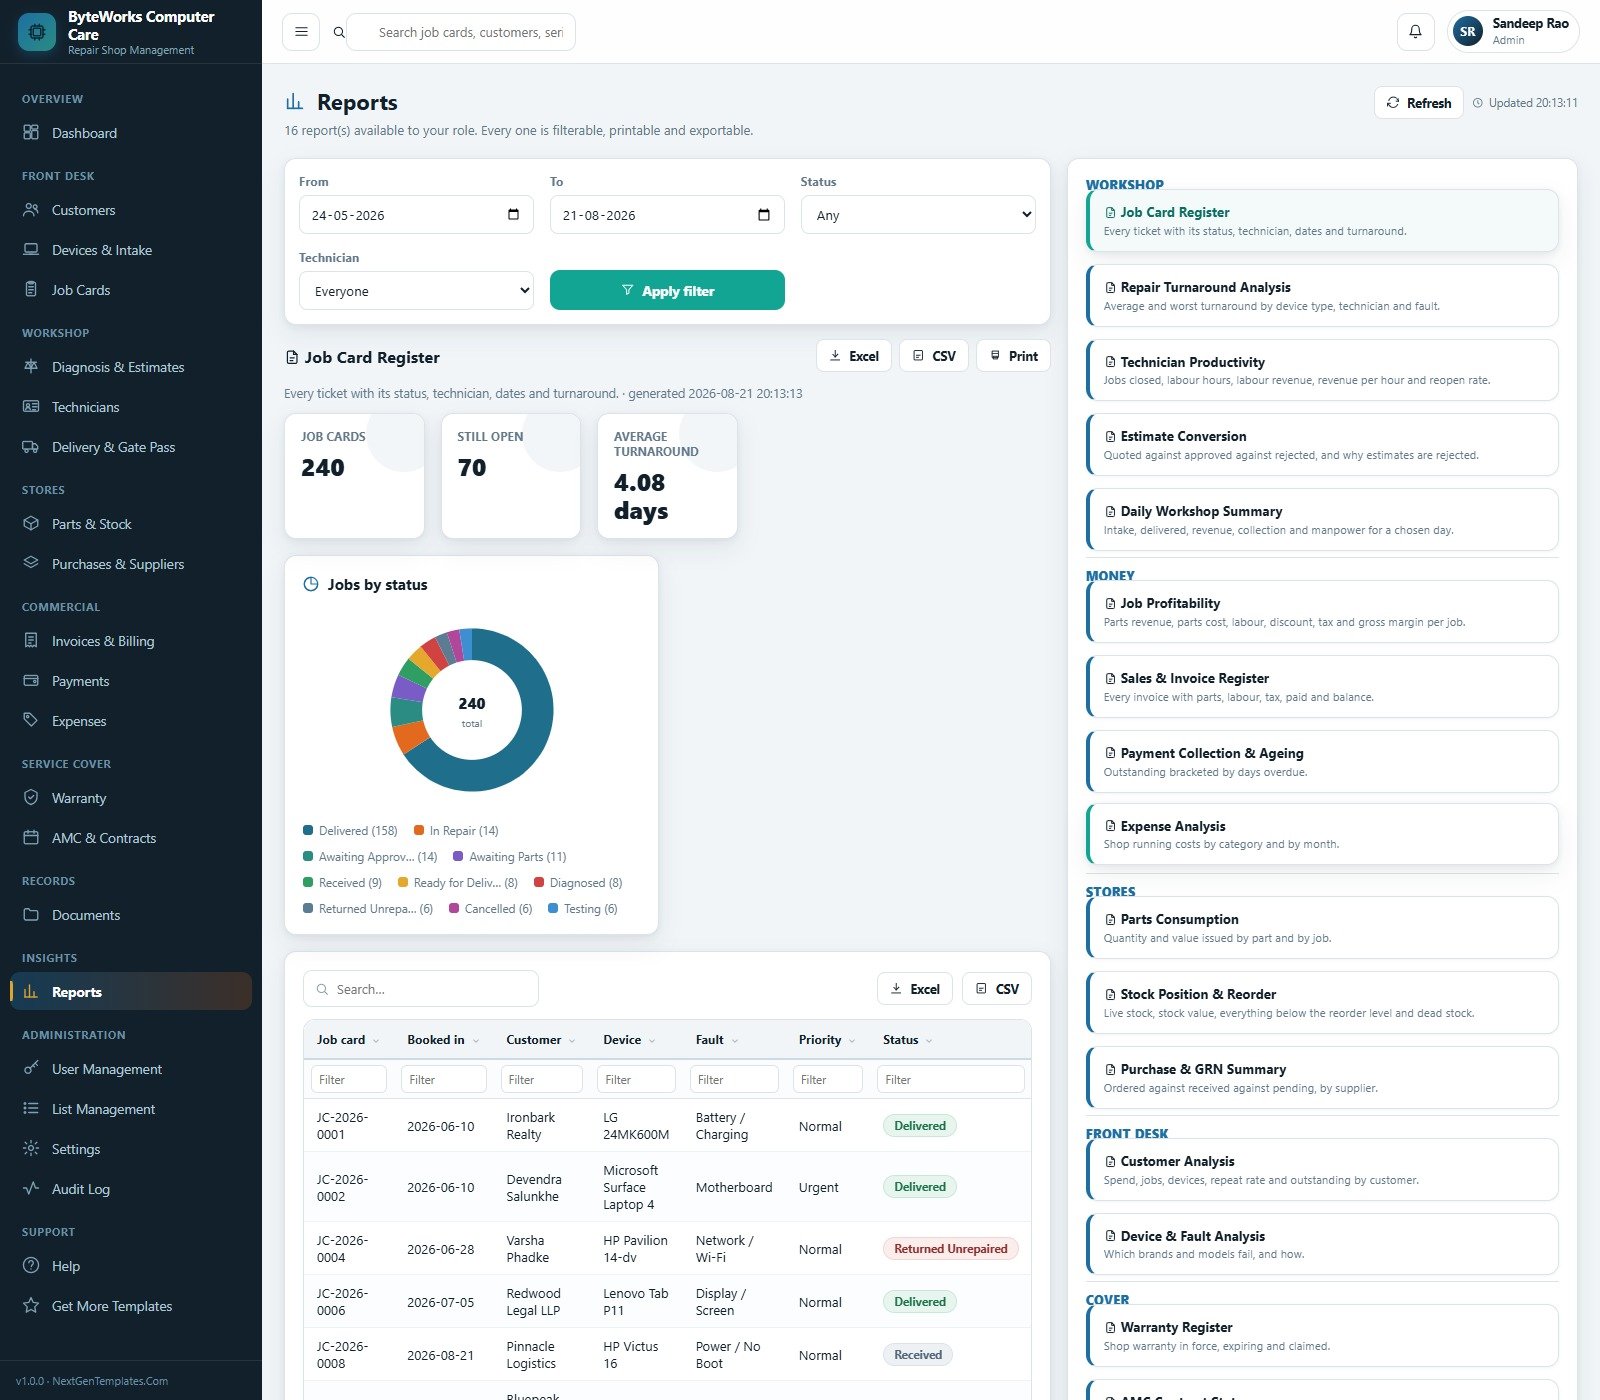Image resolution: width=1600 pixels, height=1400 pixels.
Task: Open the notifications bell
Action: click(x=1415, y=32)
